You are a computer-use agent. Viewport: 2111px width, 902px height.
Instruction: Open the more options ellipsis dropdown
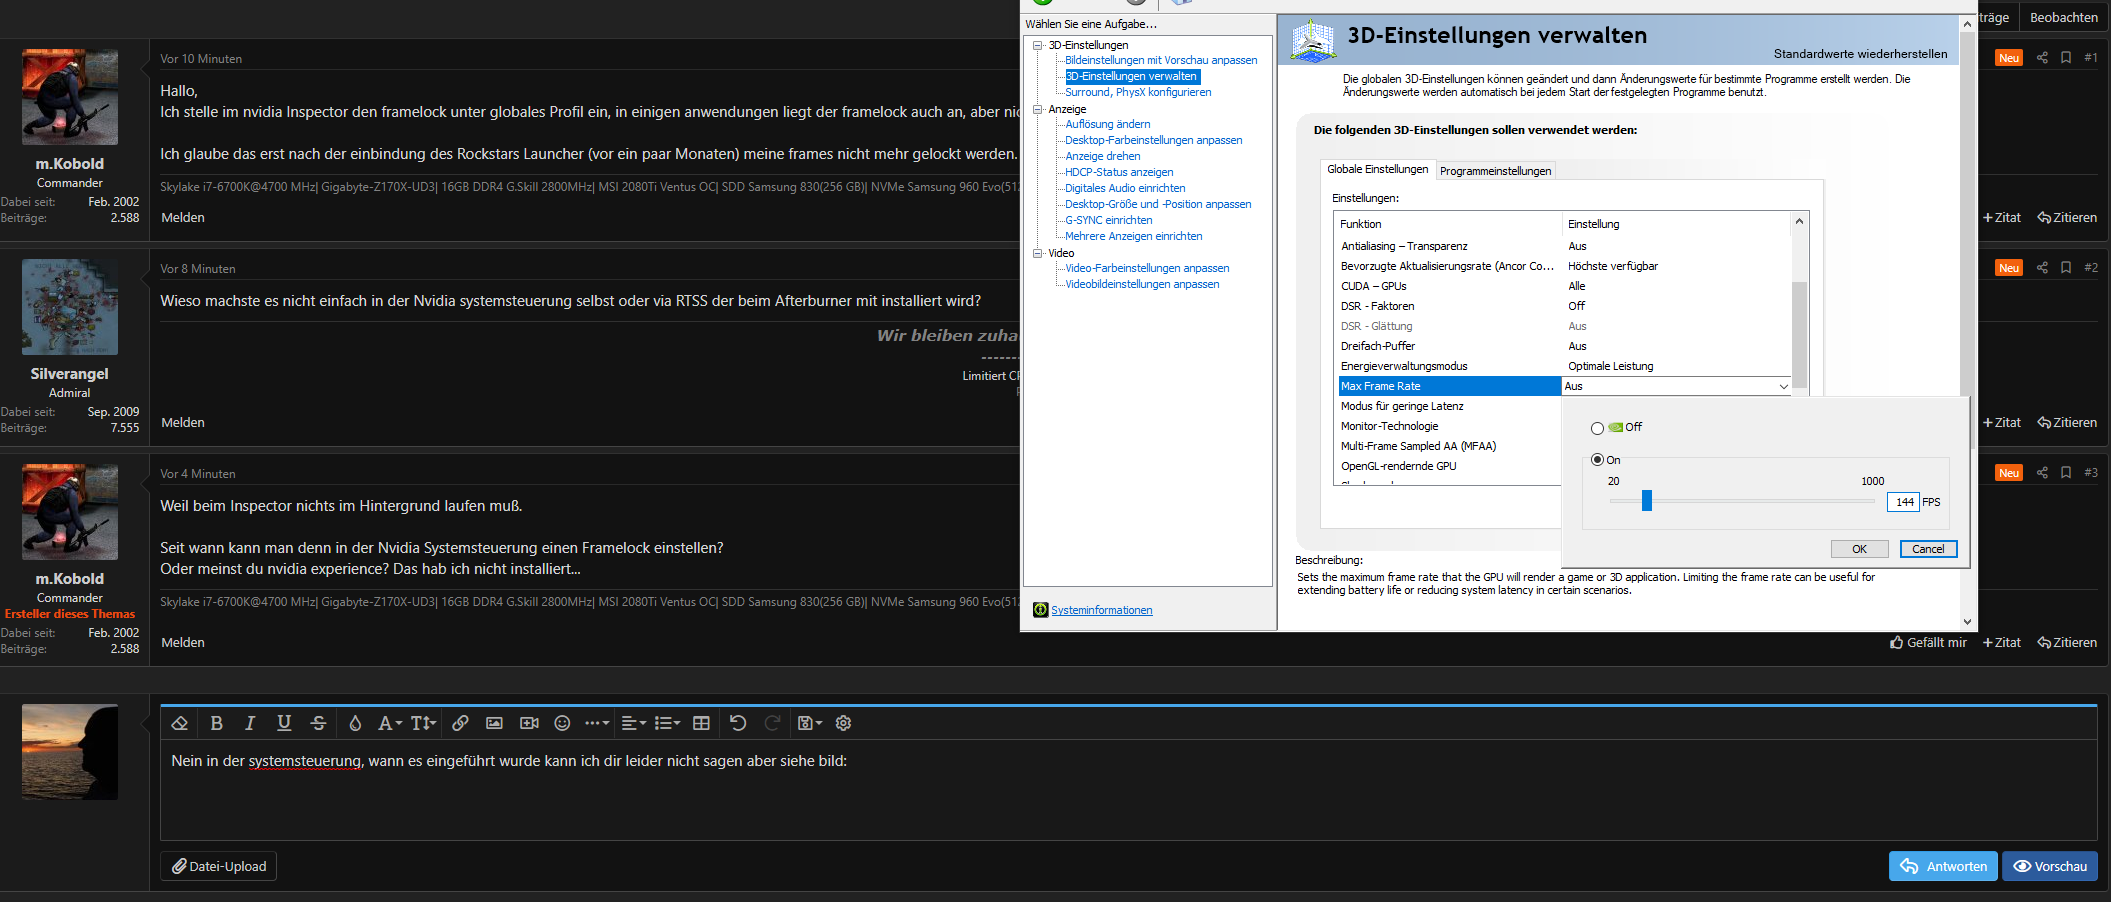tap(597, 723)
